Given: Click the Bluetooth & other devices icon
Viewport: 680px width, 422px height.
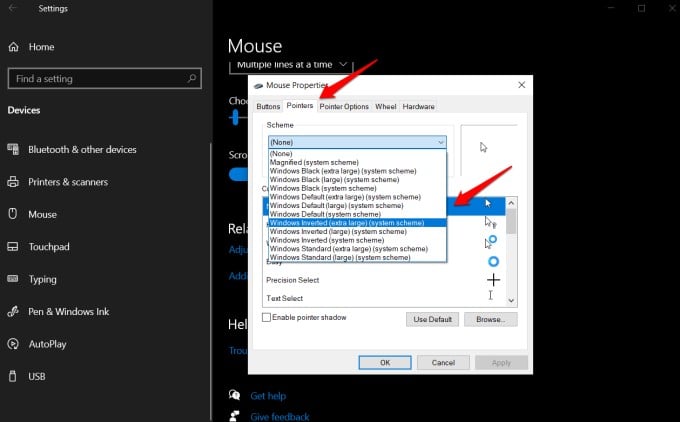Looking at the screenshot, I should pyautogui.click(x=13, y=150).
